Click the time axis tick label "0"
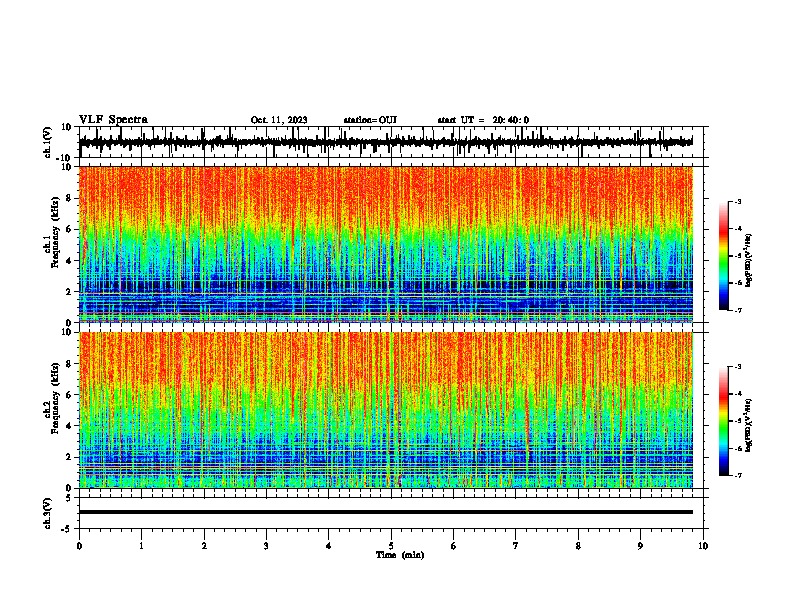The image size is (792, 612). [x=79, y=546]
